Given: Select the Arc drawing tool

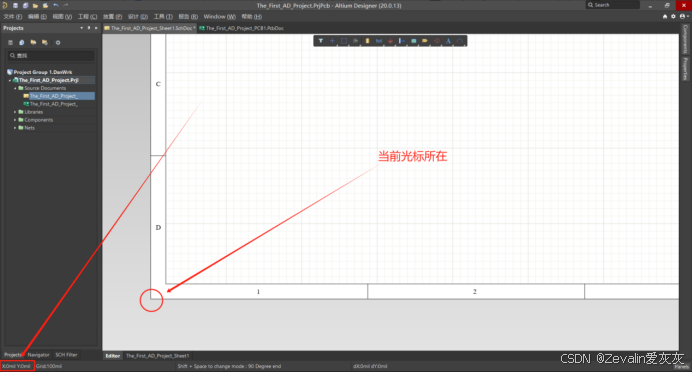Looking at the screenshot, I should click(x=460, y=41).
